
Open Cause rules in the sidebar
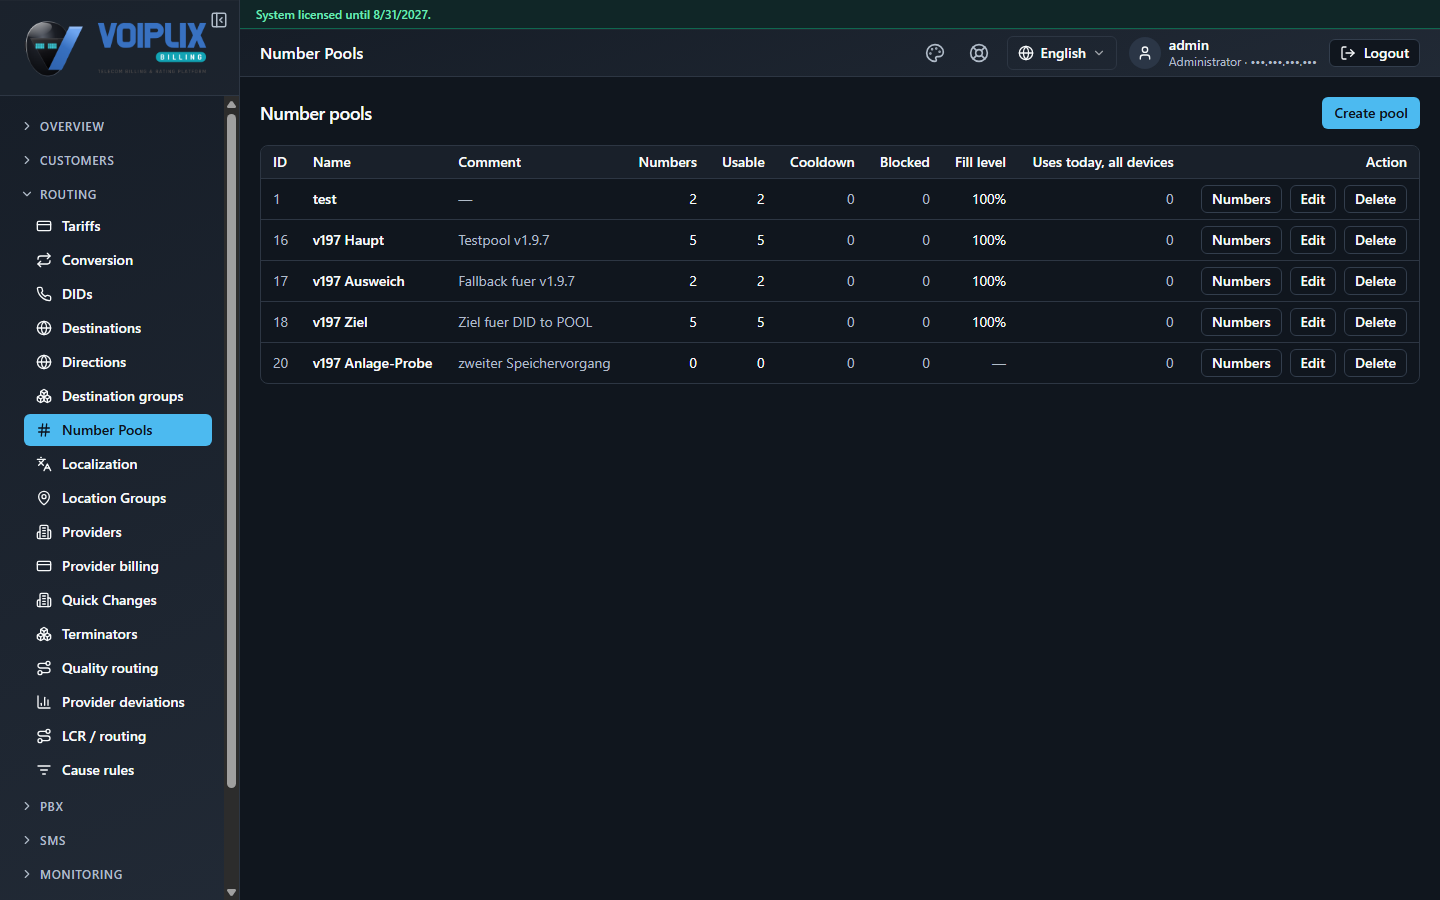[118, 770]
